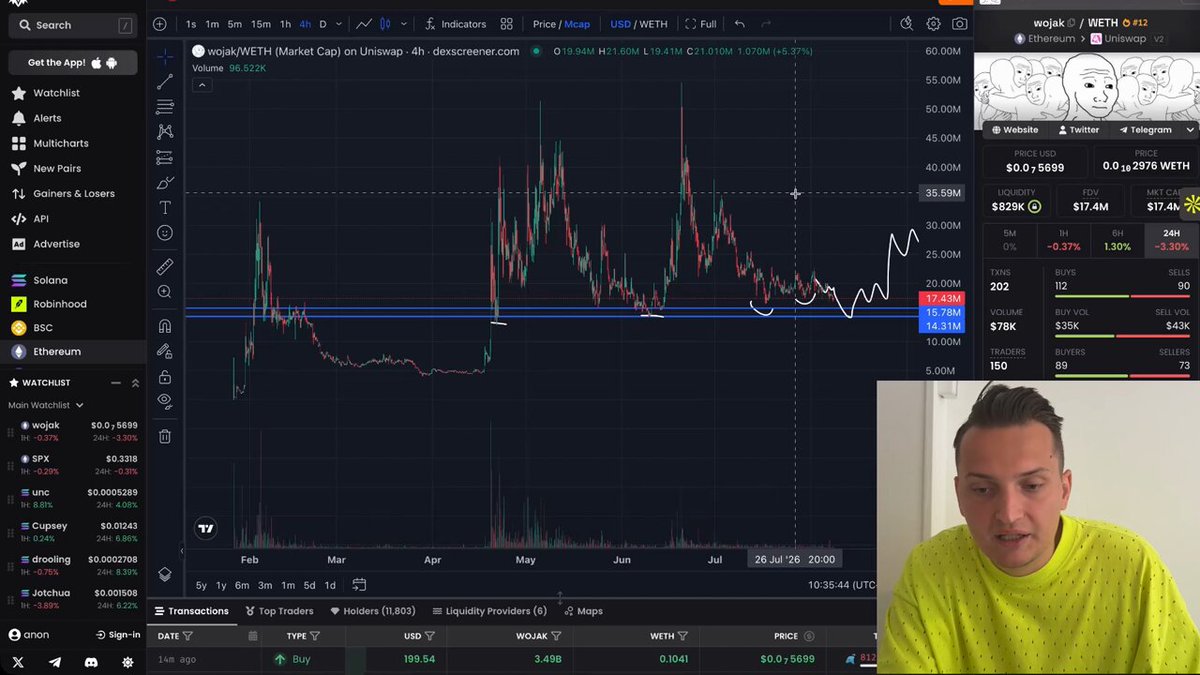
Task: Activate the zoom-in tool
Action: 165,292
